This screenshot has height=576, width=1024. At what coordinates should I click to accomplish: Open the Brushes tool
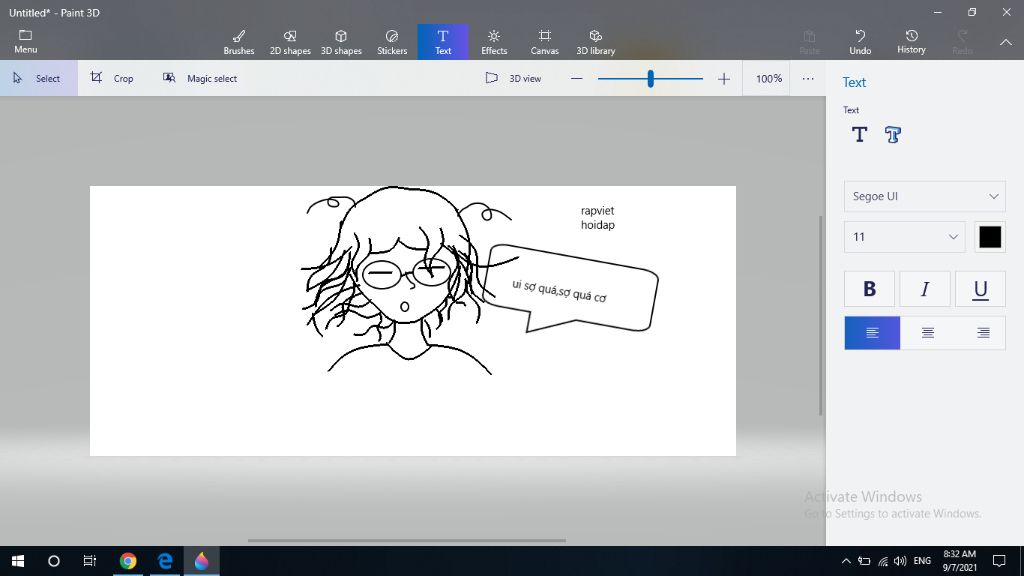[x=239, y=42]
